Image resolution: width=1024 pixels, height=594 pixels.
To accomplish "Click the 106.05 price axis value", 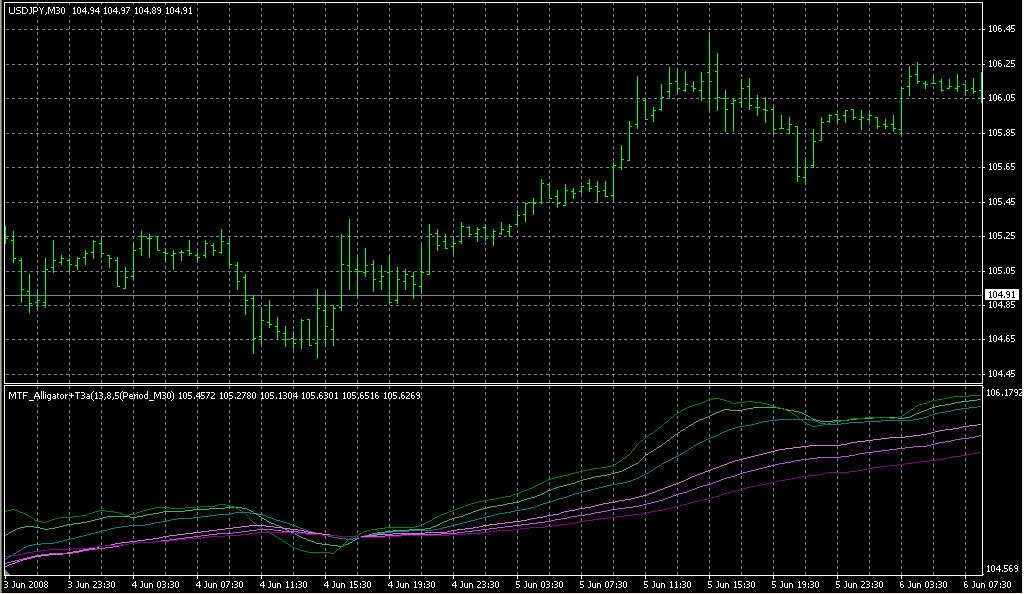I will pos(1001,98).
